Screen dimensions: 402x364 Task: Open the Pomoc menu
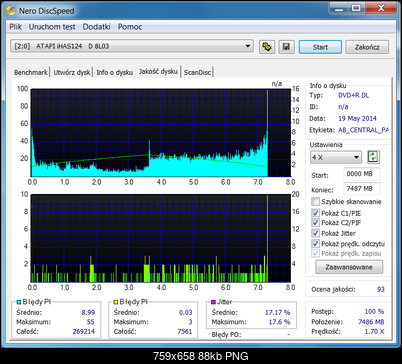point(130,27)
